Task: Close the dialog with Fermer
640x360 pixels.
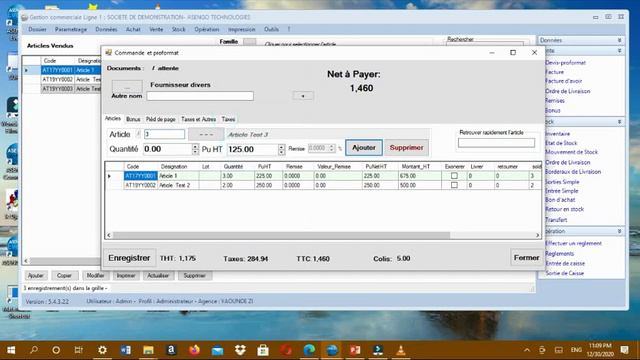Action: pyautogui.click(x=526, y=258)
